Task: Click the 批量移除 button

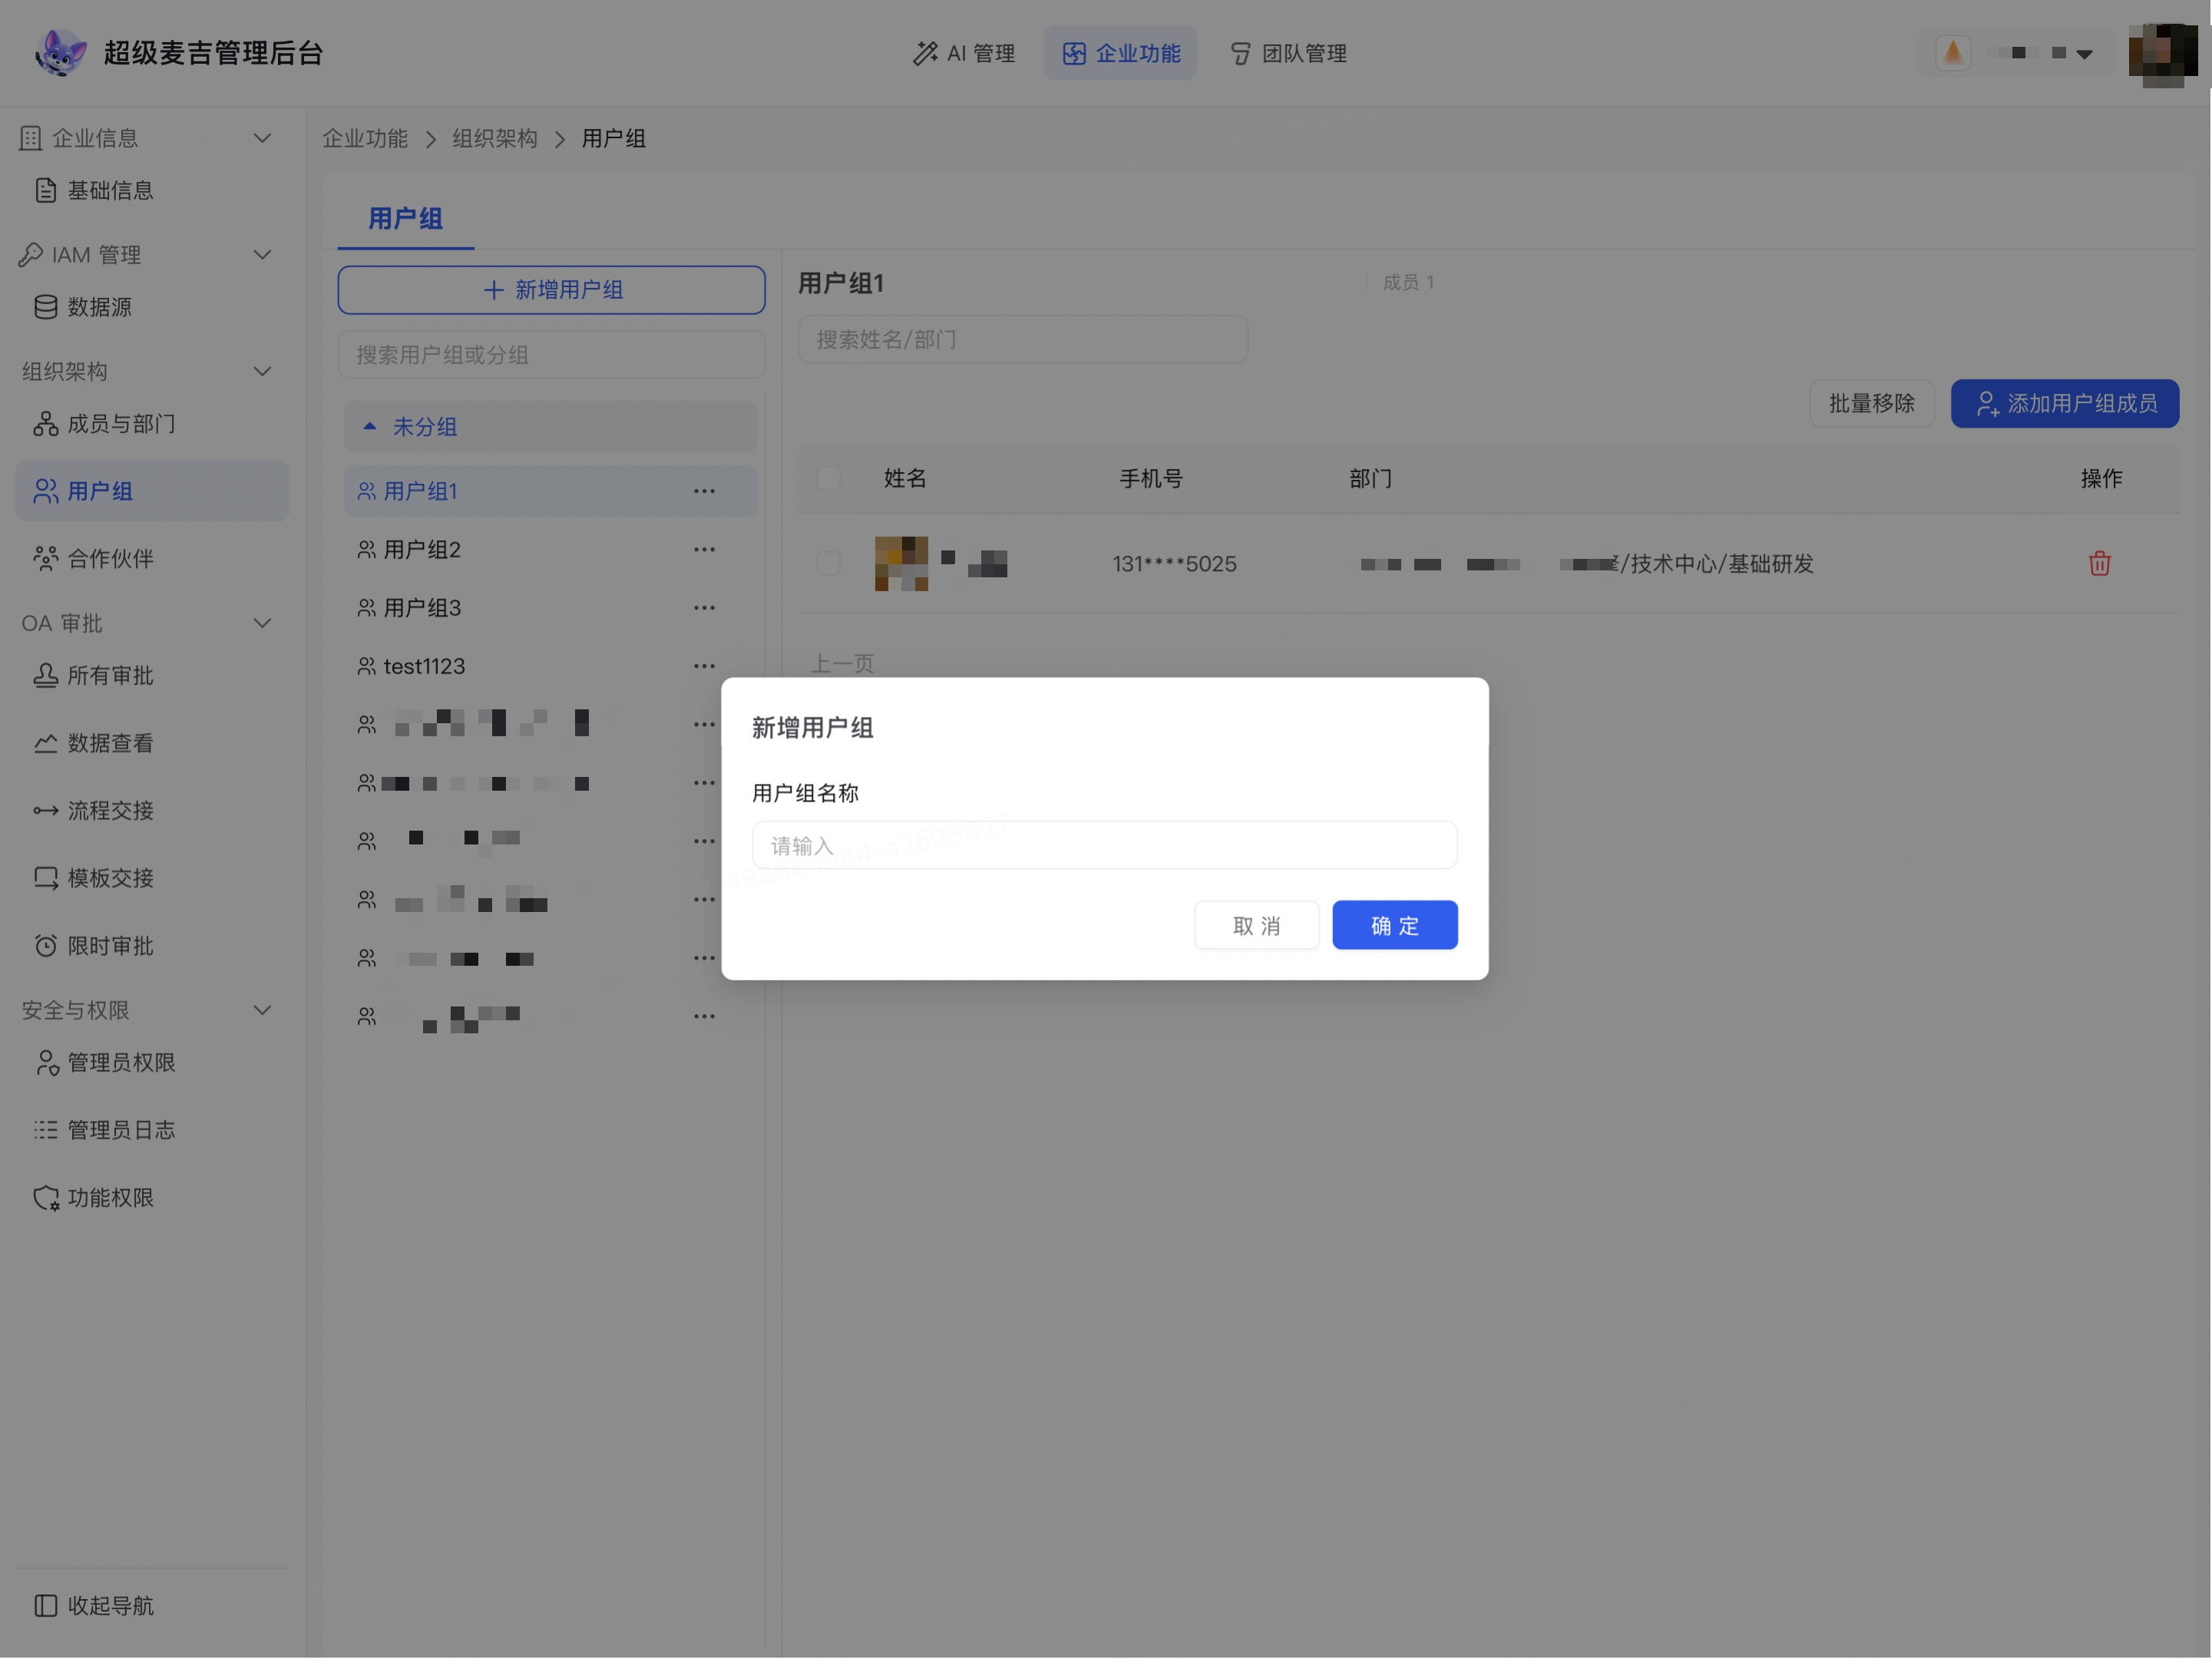Action: click(x=1872, y=403)
